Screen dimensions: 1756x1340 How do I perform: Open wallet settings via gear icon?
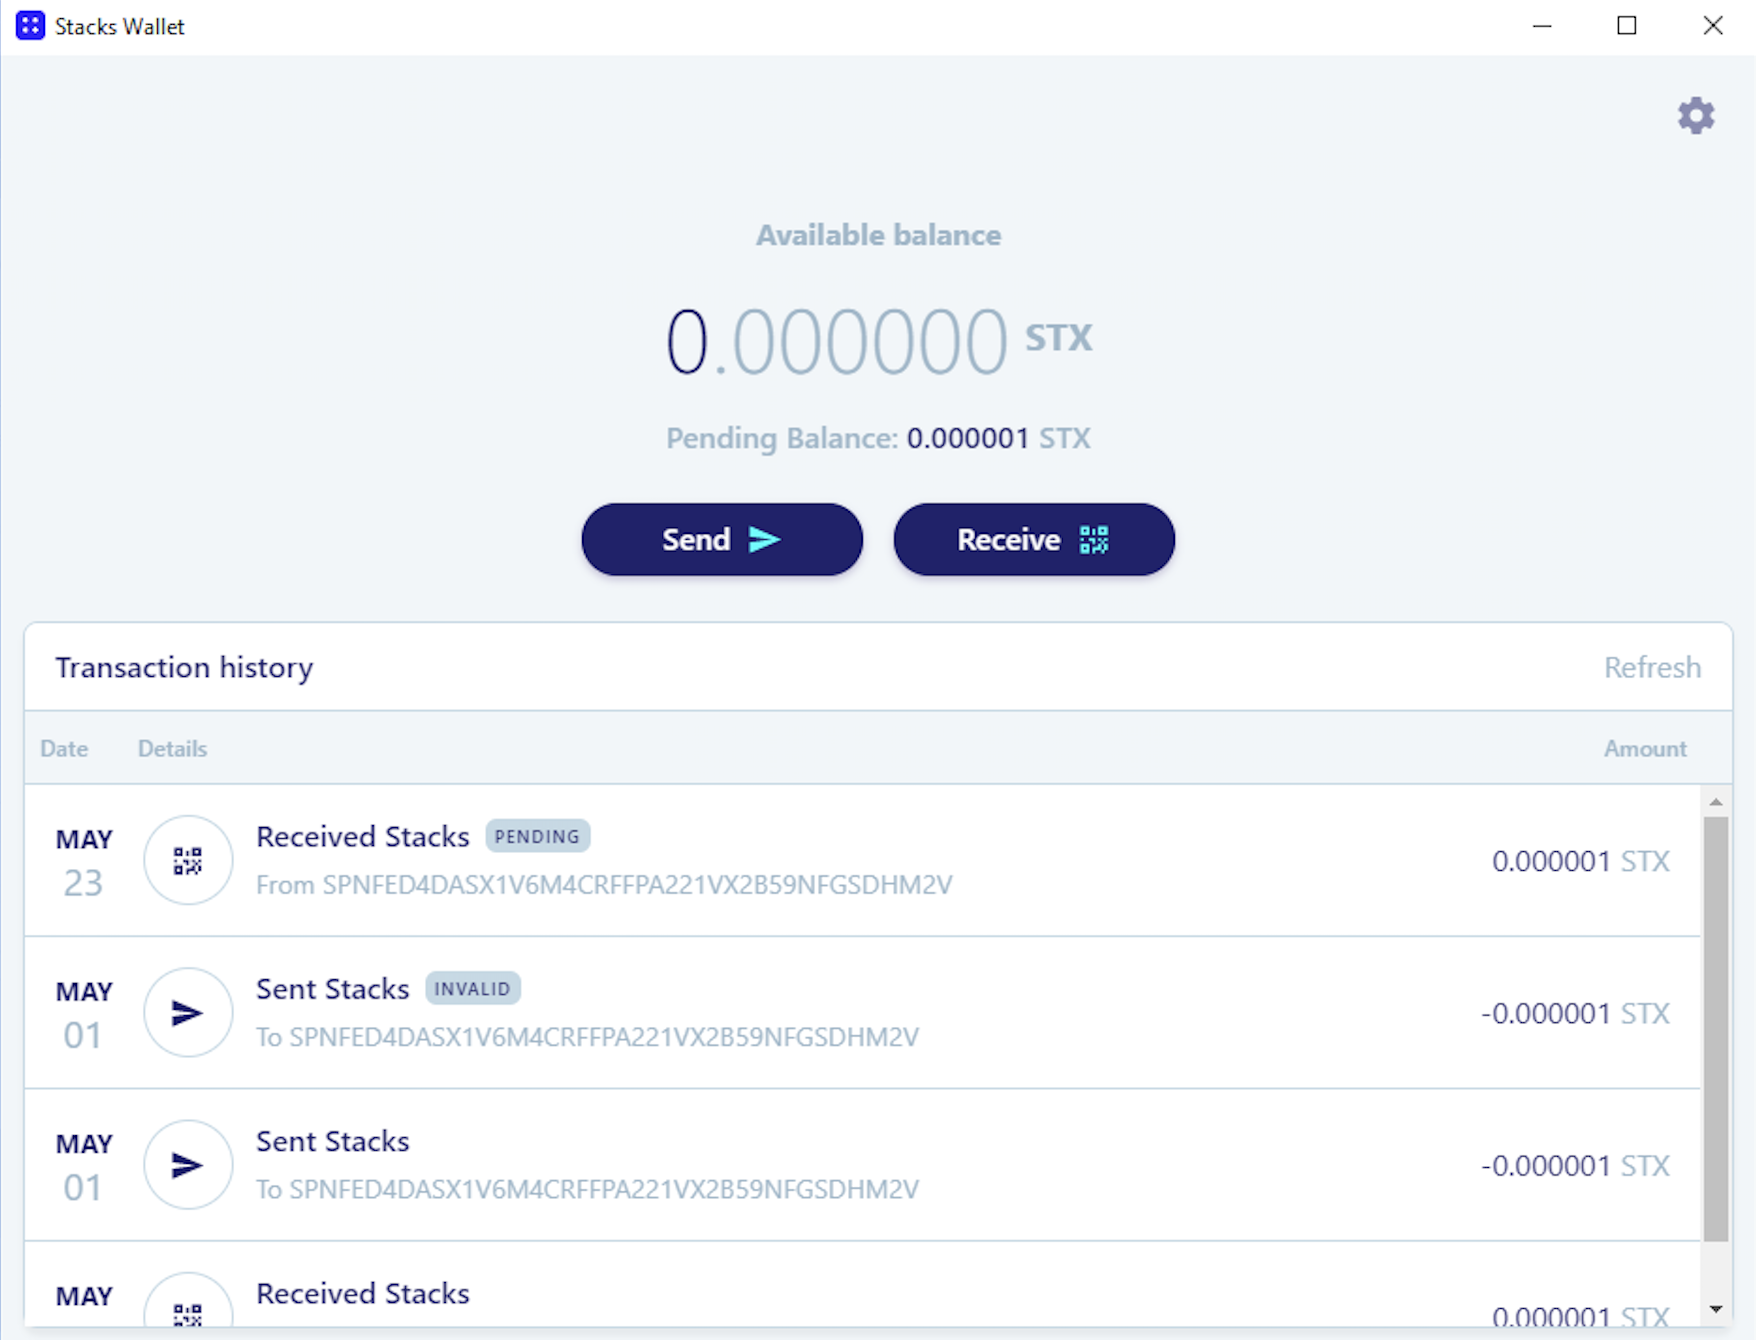coord(1696,115)
